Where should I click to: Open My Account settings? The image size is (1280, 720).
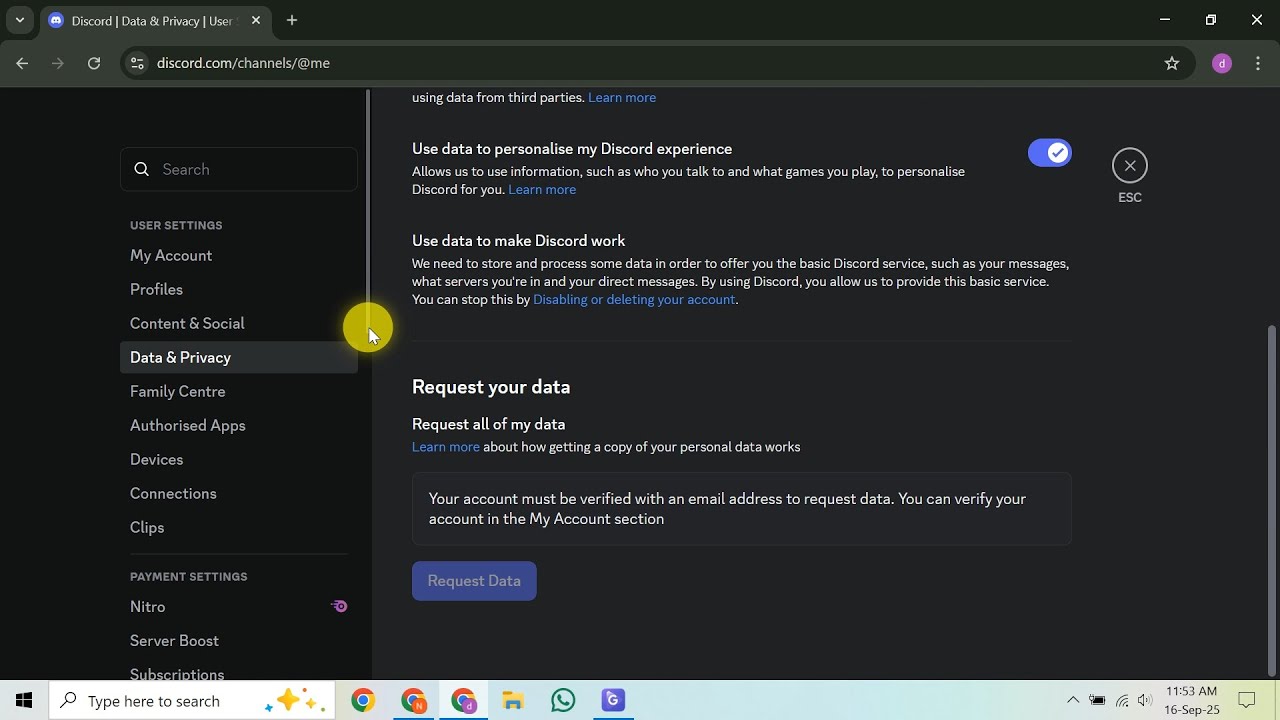click(239, 256)
